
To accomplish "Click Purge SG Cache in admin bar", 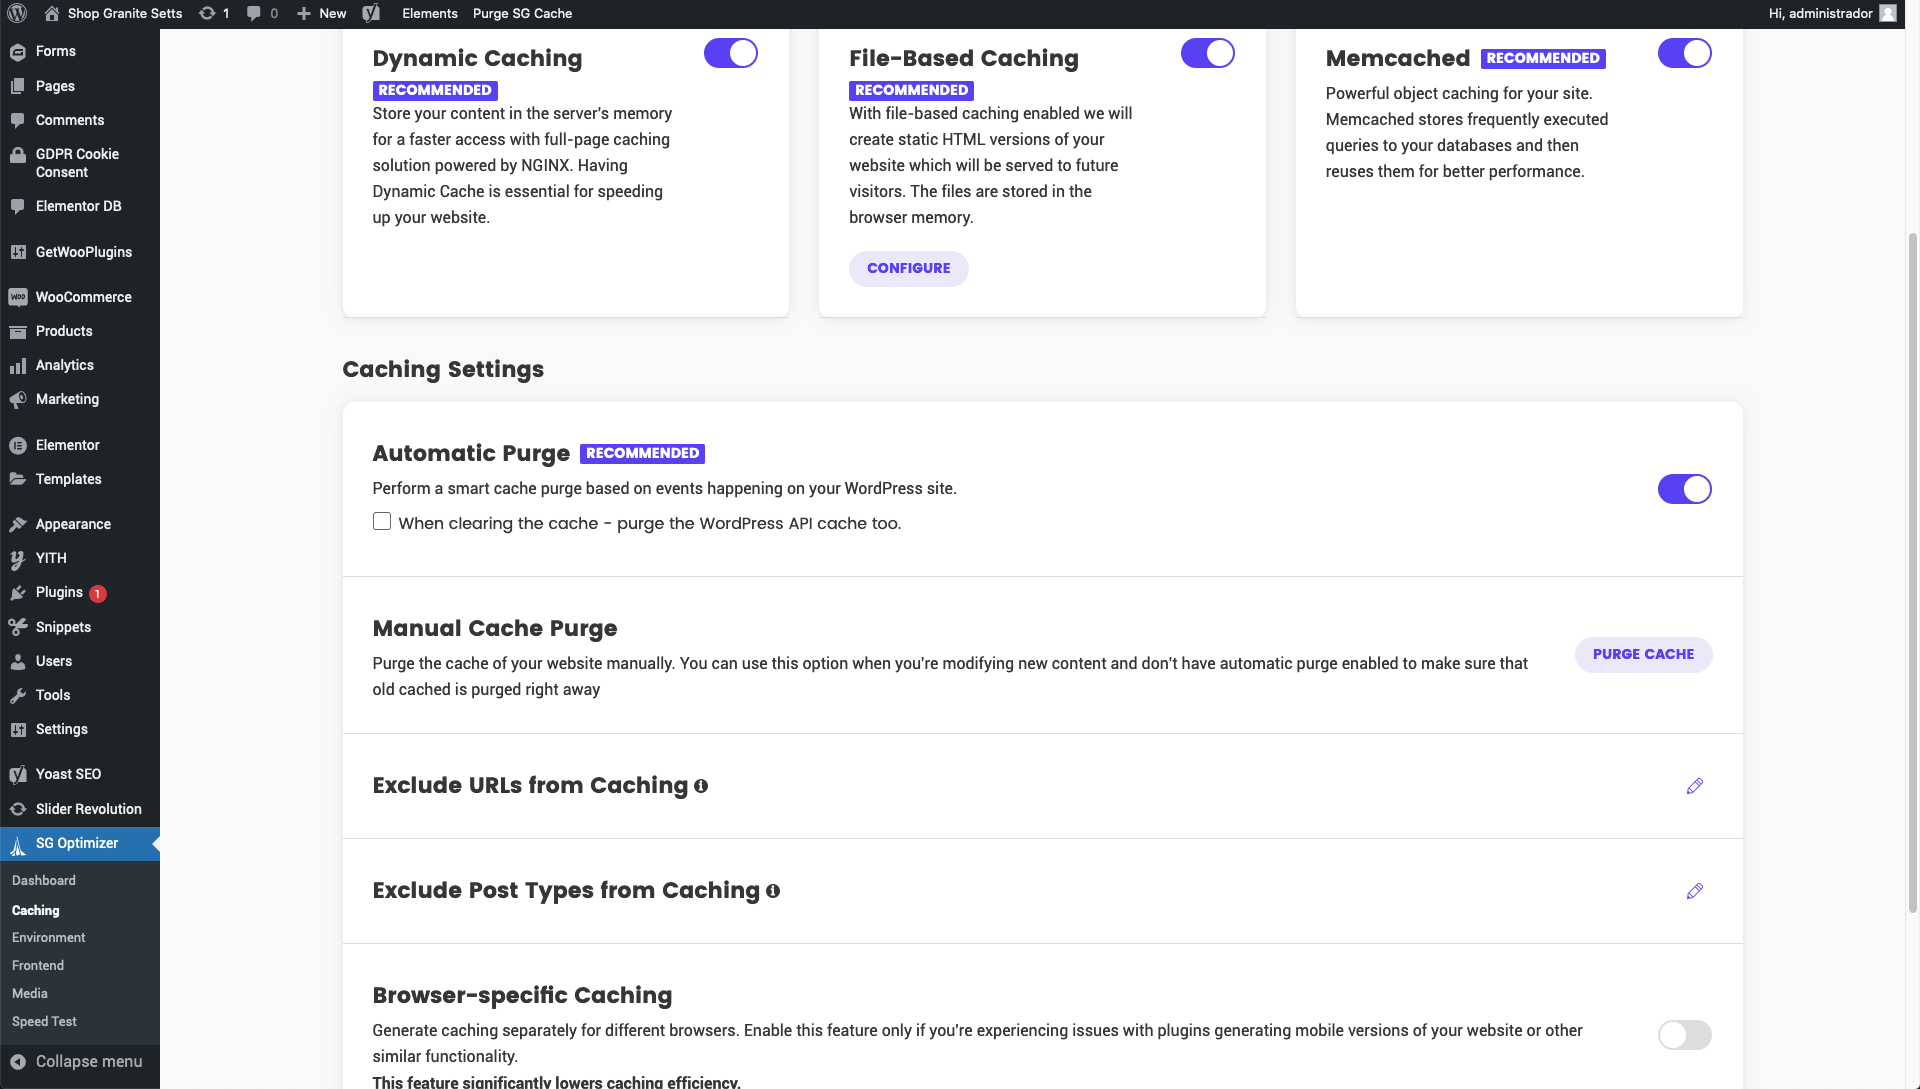I will click(x=522, y=13).
